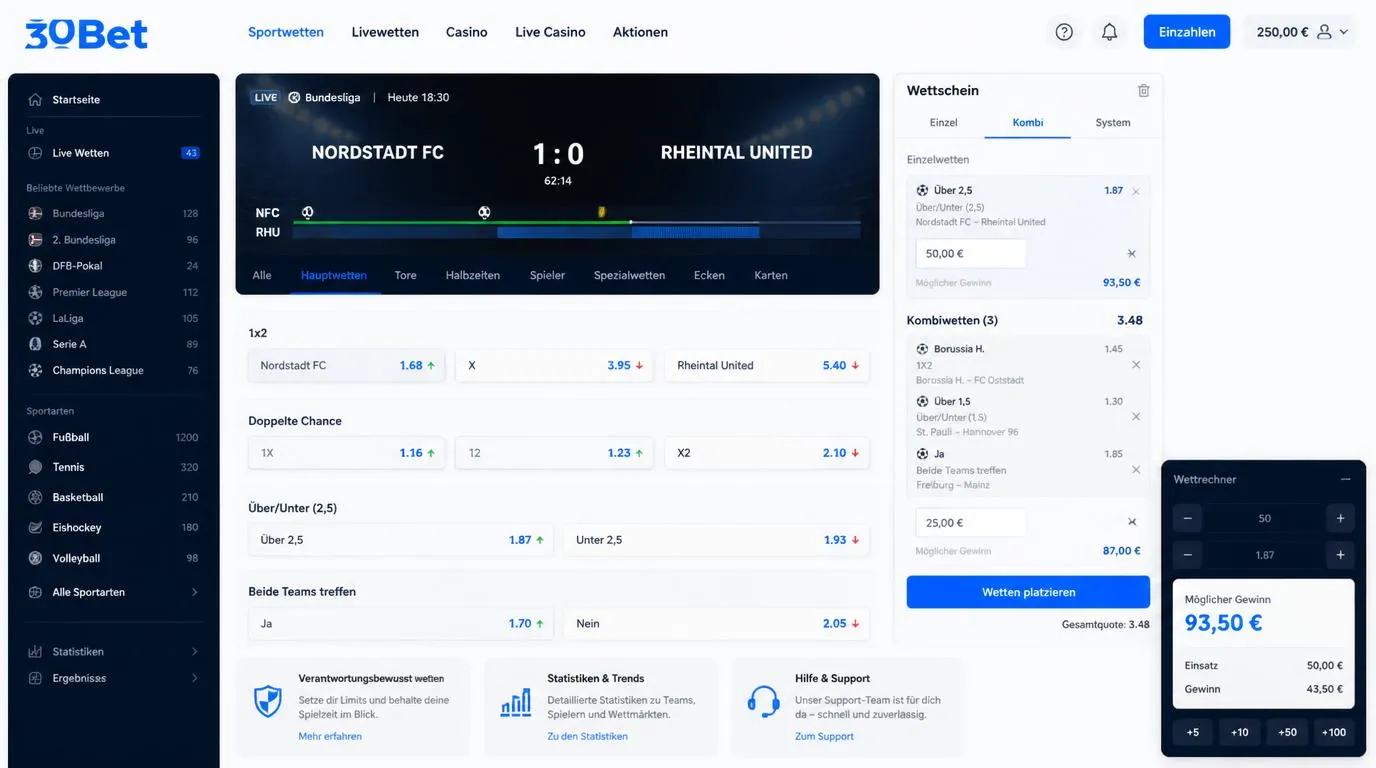The image size is (1376, 768).
Task: Remove Über 1,5 selection from betslip
Action: 1136,417
